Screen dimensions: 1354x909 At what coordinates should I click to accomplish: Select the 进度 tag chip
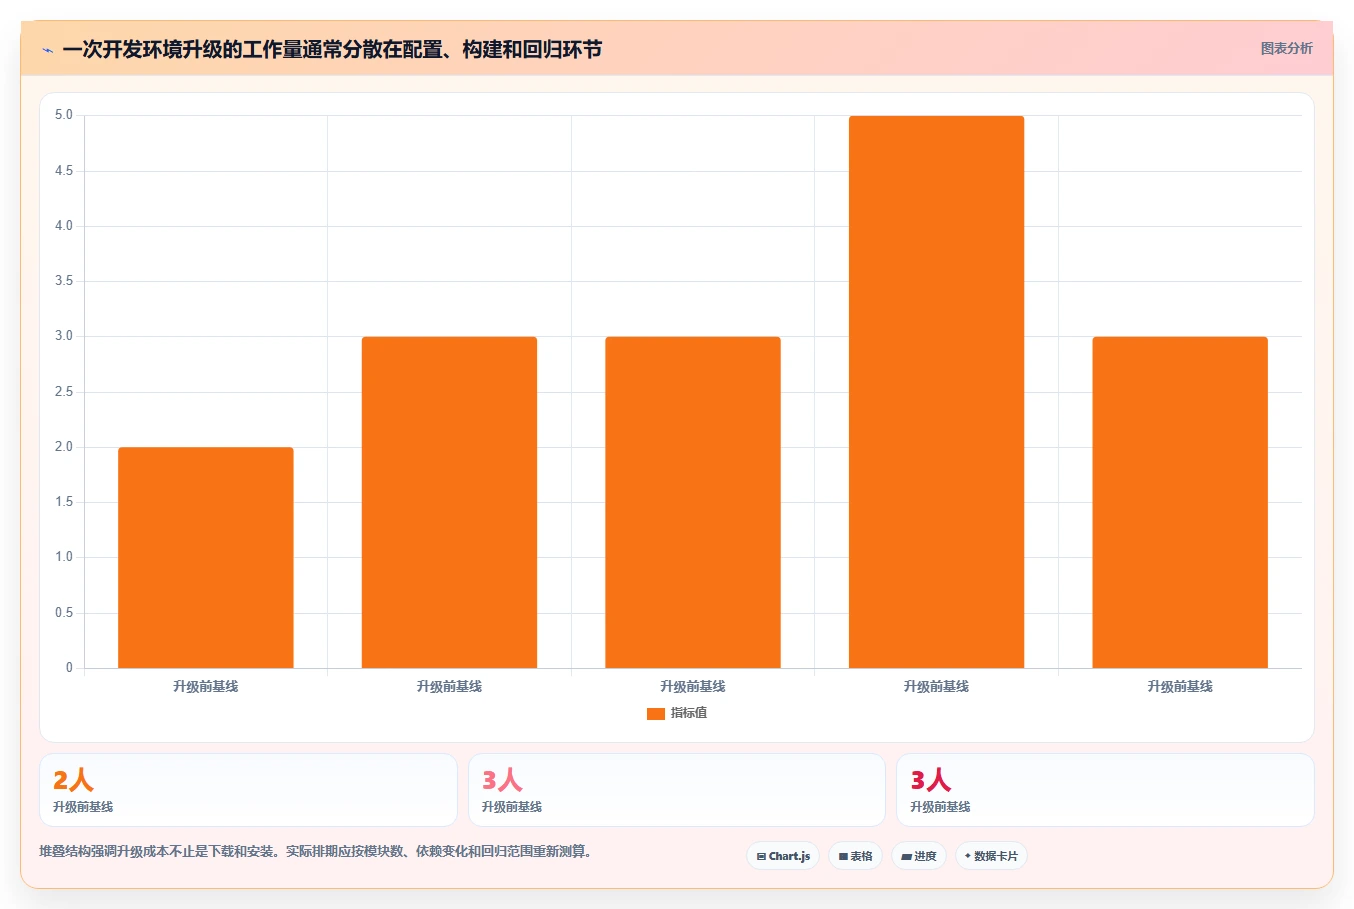pos(919,856)
